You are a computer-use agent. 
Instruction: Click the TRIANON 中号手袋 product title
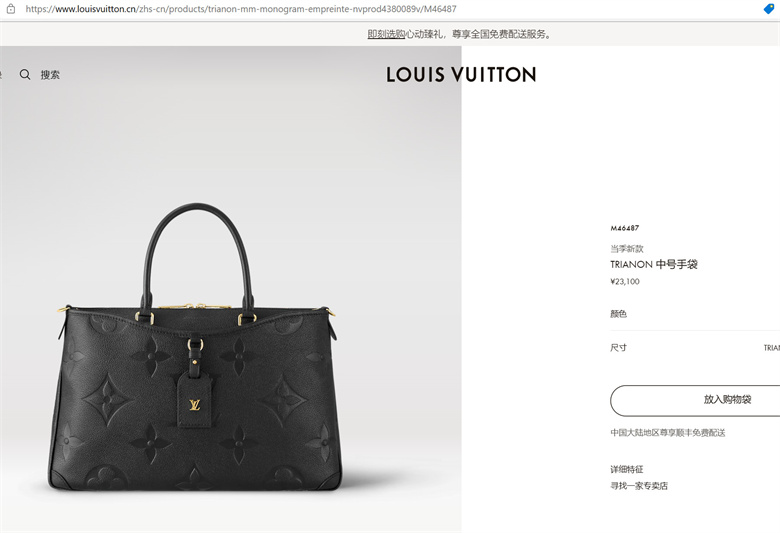[654, 264]
